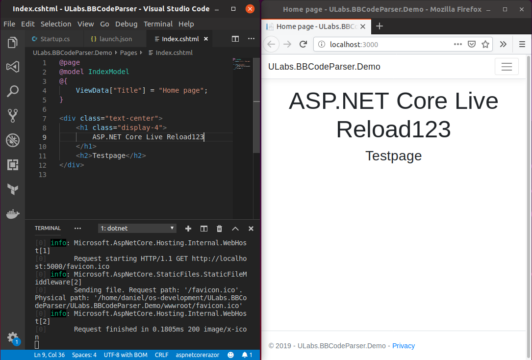The height and width of the screenshot is (360, 532).
Task: Split the terminal panel
Action: [204, 229]
